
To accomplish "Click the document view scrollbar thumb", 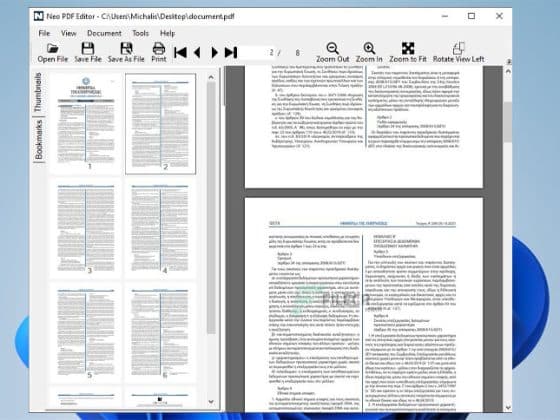I will pos(508,122).
